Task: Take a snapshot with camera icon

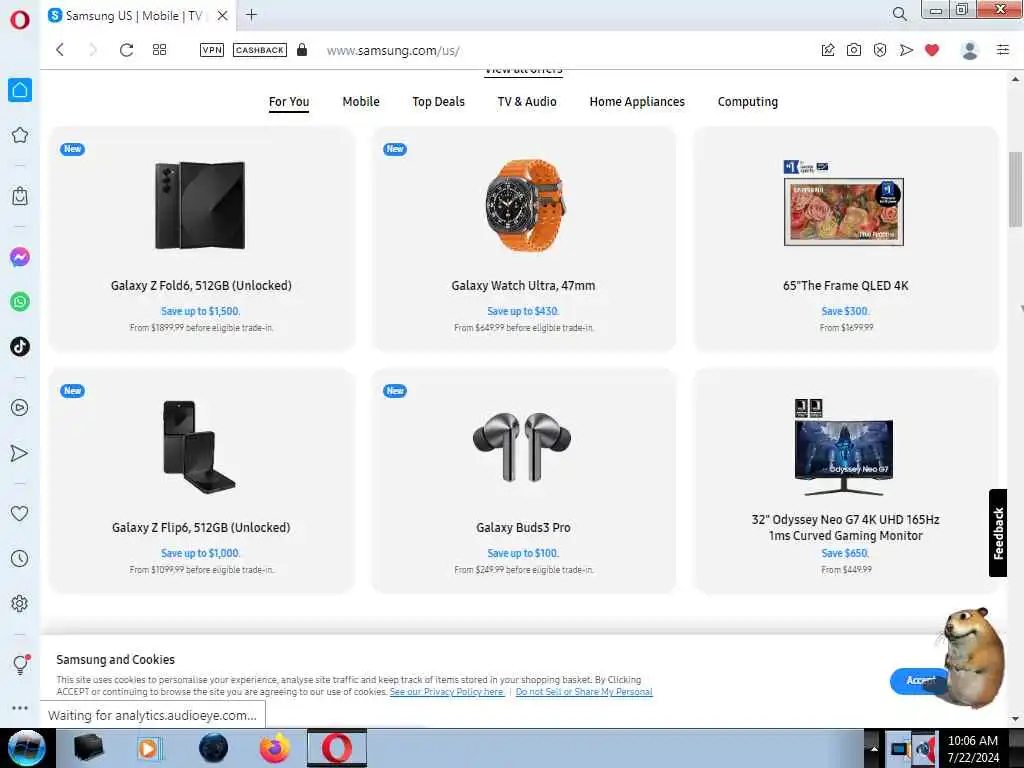Action: pos(854,50)
